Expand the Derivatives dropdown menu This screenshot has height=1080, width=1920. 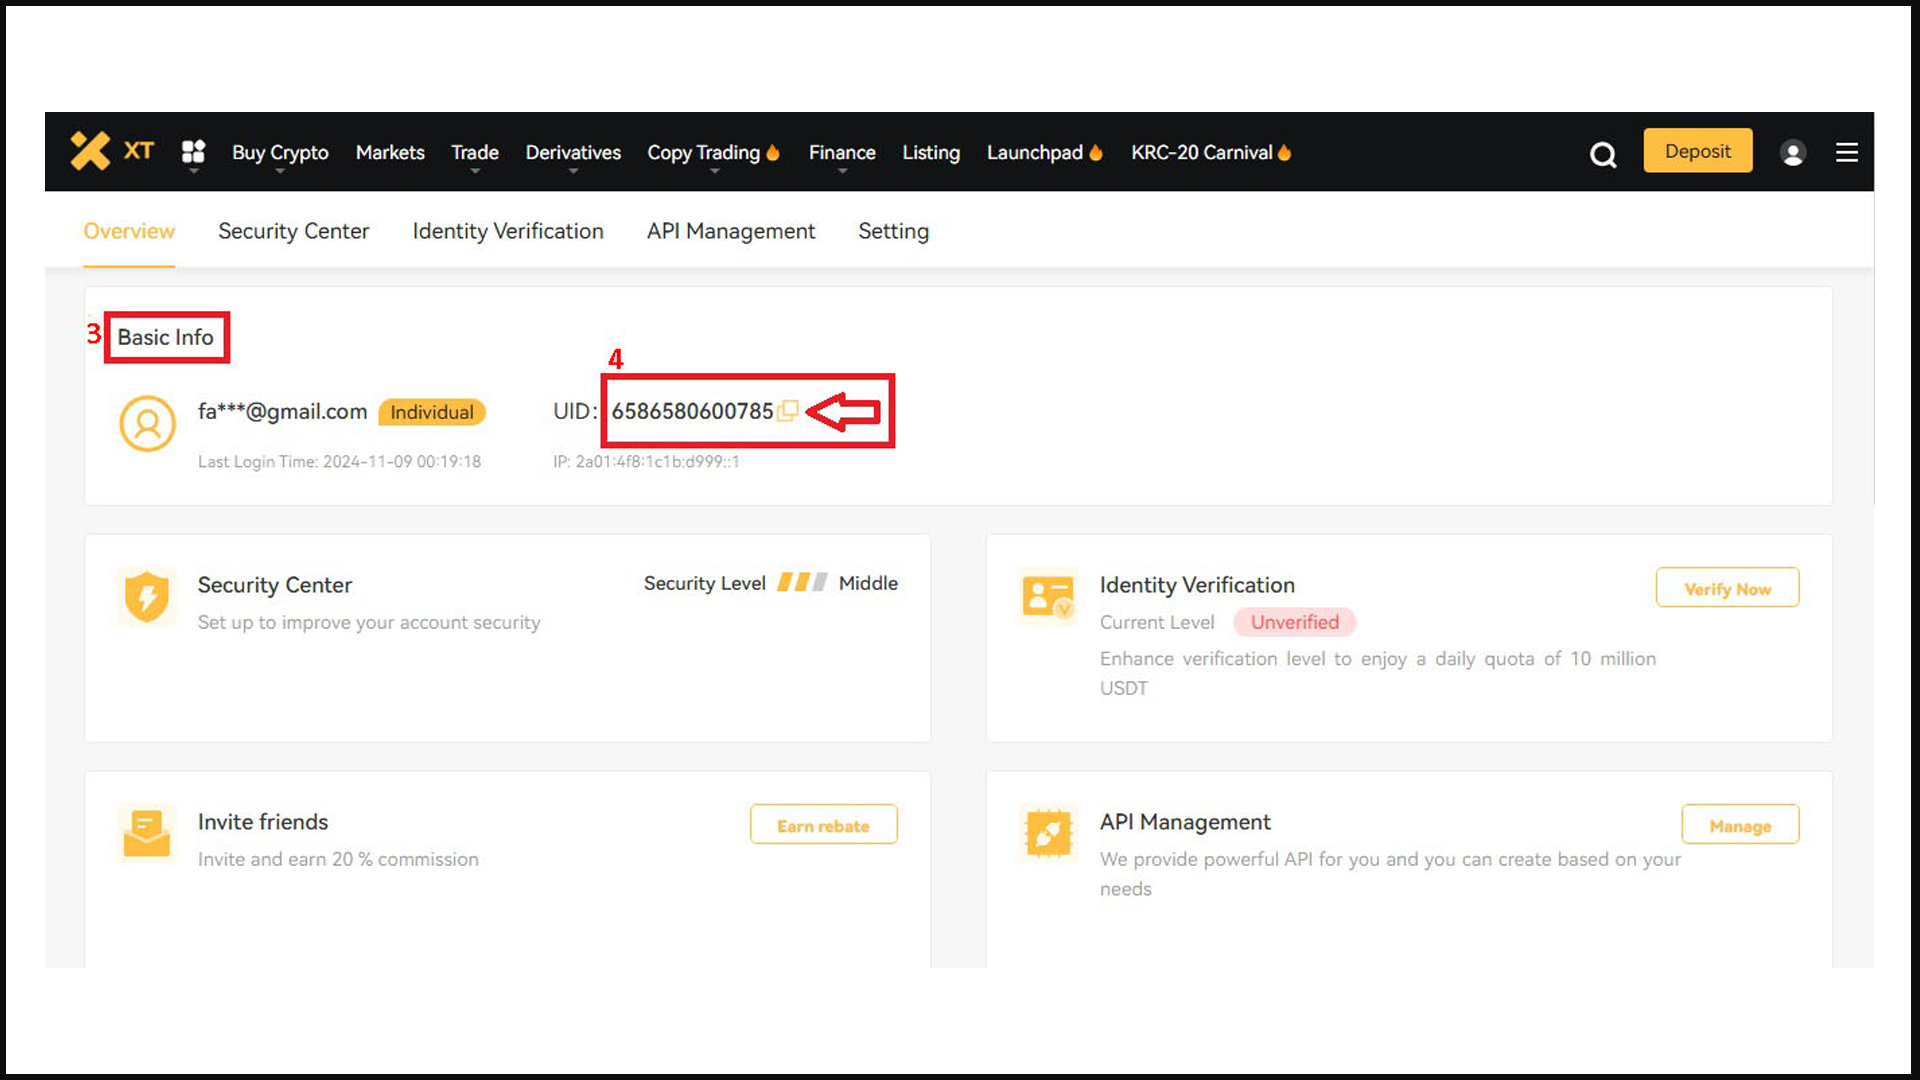pyautogui.click(x=573, y=153)
